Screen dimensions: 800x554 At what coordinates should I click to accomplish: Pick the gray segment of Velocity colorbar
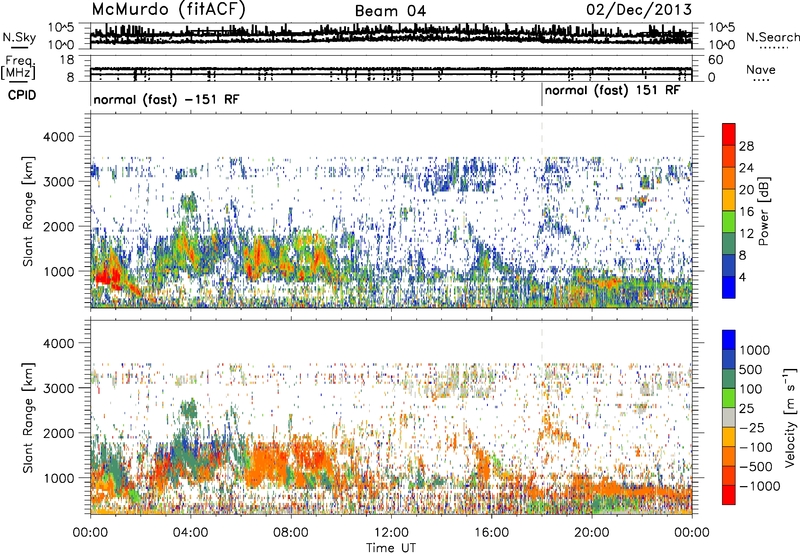coord(729,418)
